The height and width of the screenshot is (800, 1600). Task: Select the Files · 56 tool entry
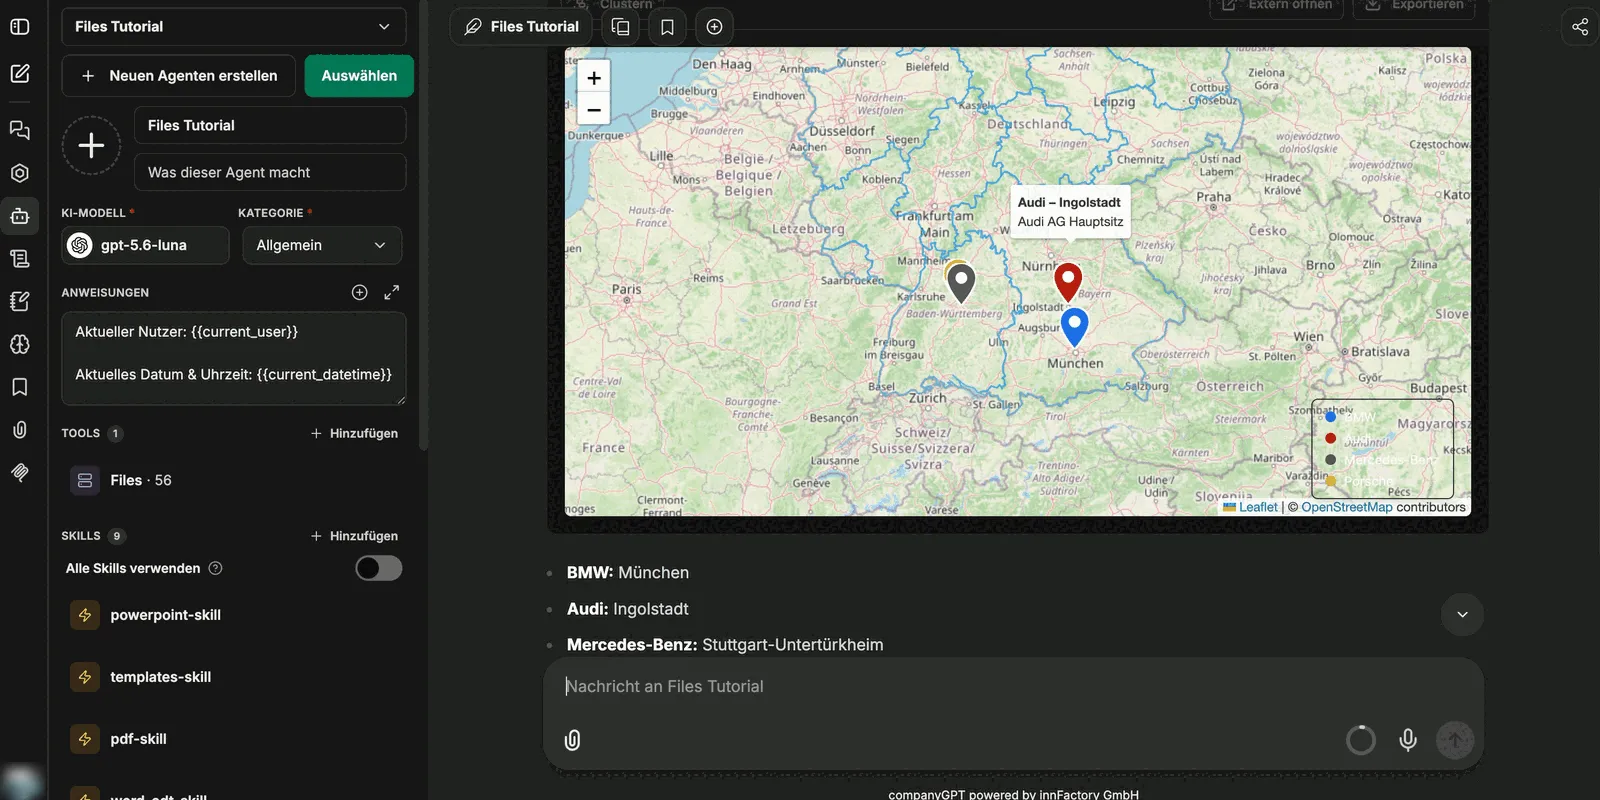point(234,480)
